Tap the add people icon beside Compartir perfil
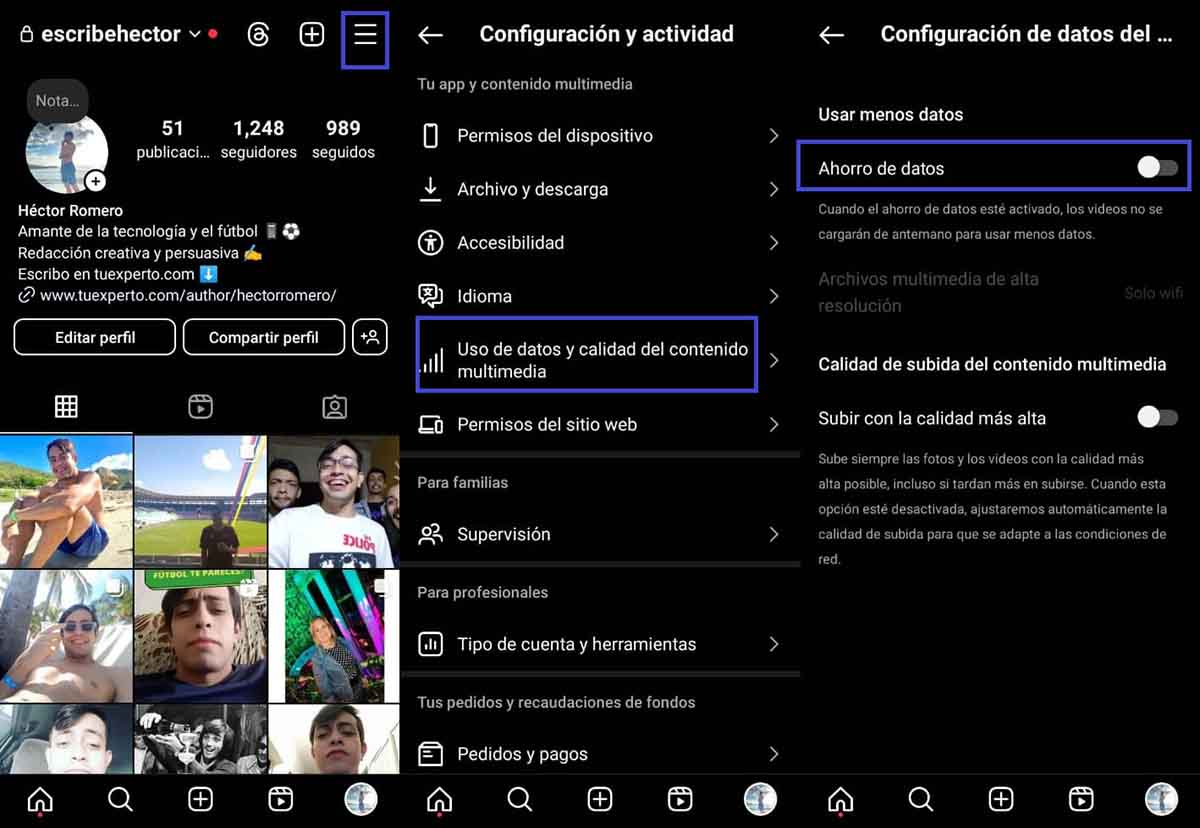Screen dimensions: 1200x828 click(x=370, y=337)
